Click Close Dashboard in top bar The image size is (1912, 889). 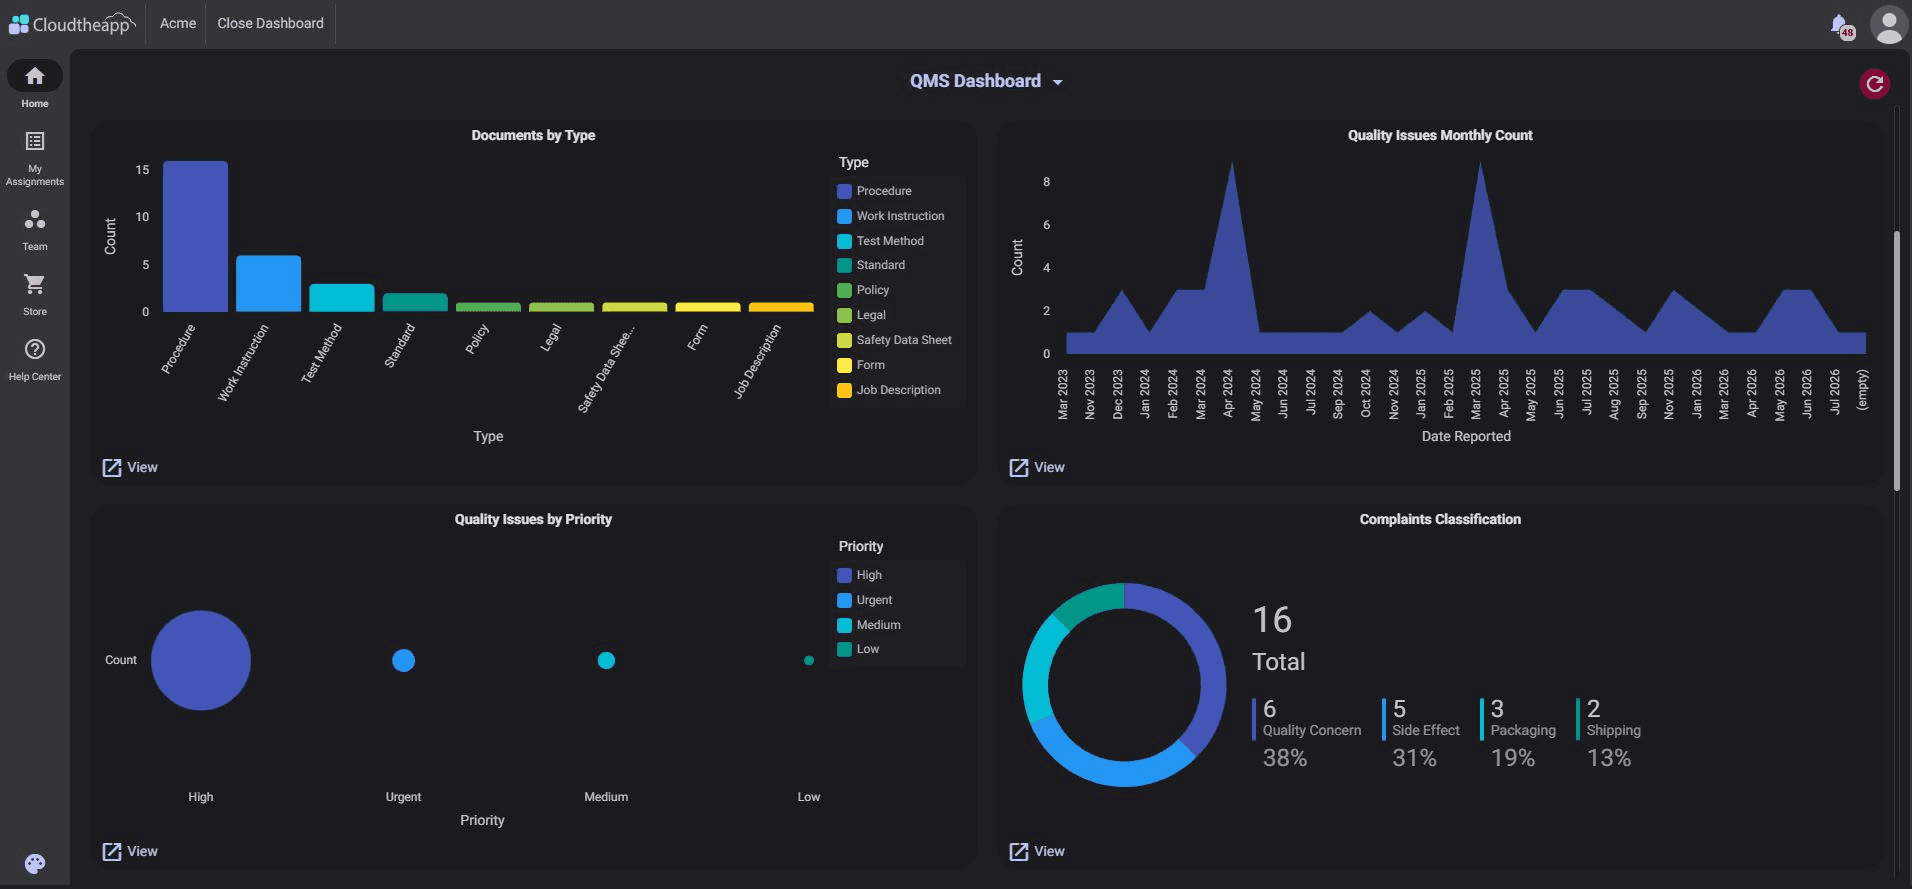point(270,23)
